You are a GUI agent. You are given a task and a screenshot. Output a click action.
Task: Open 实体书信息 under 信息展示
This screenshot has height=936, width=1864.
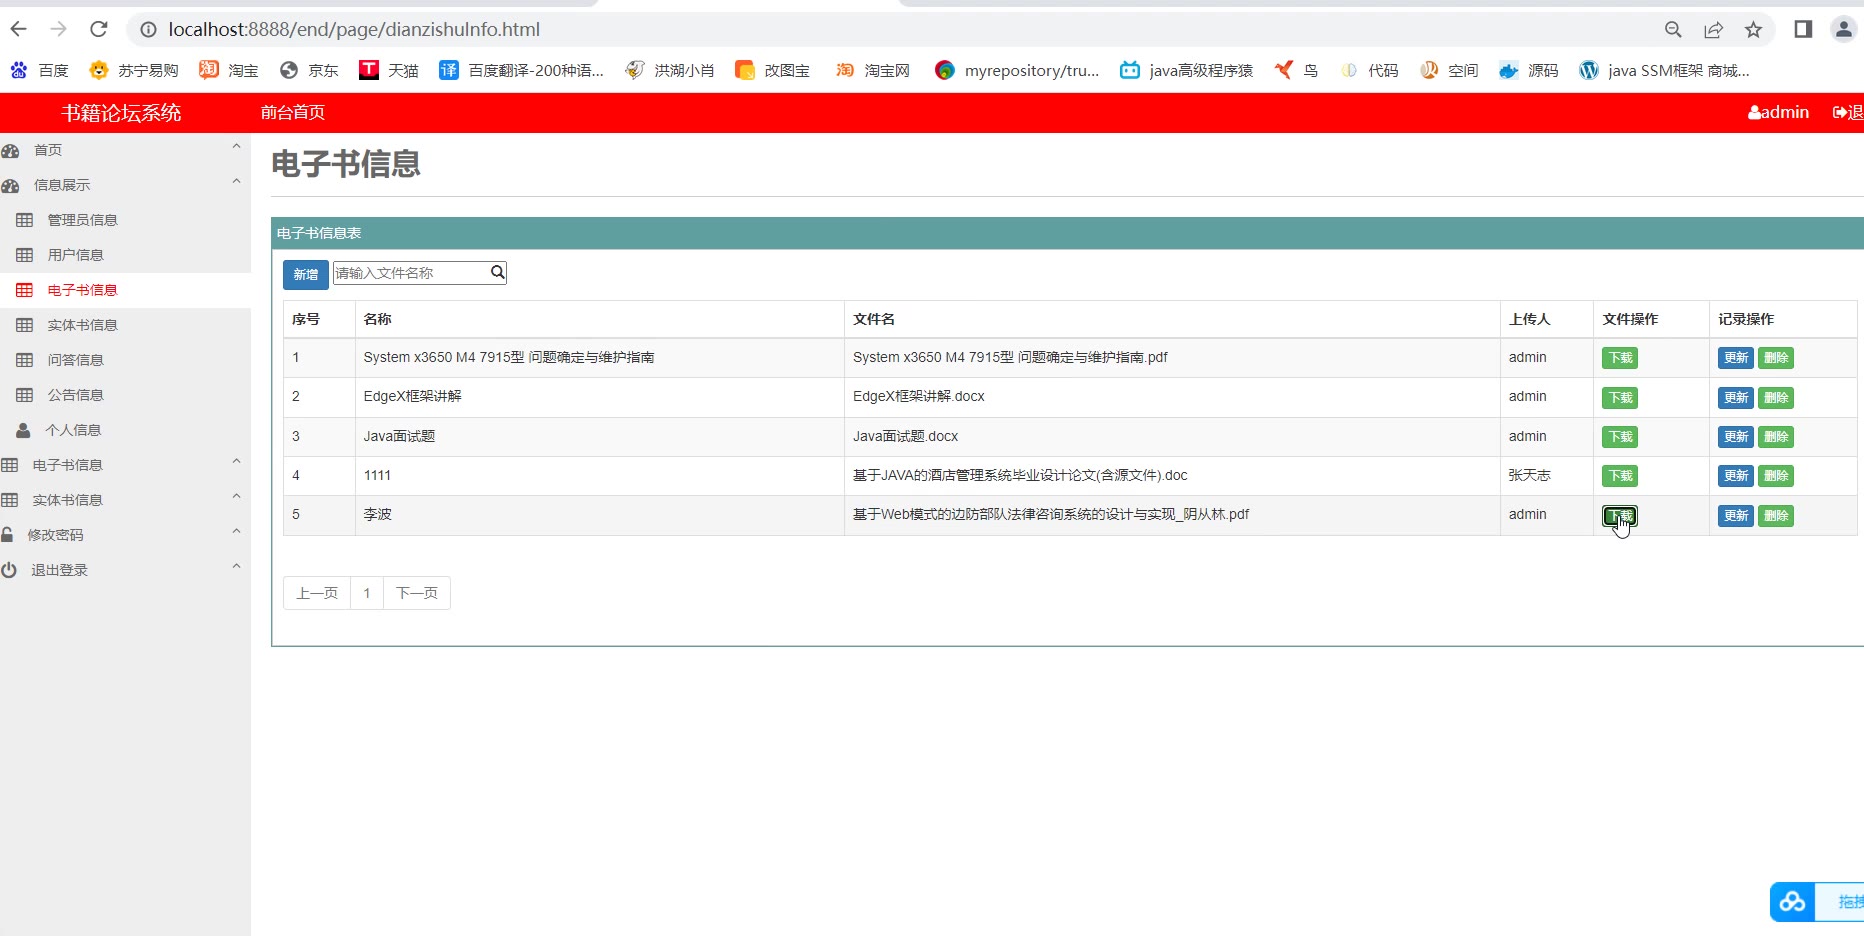point(82,325)
